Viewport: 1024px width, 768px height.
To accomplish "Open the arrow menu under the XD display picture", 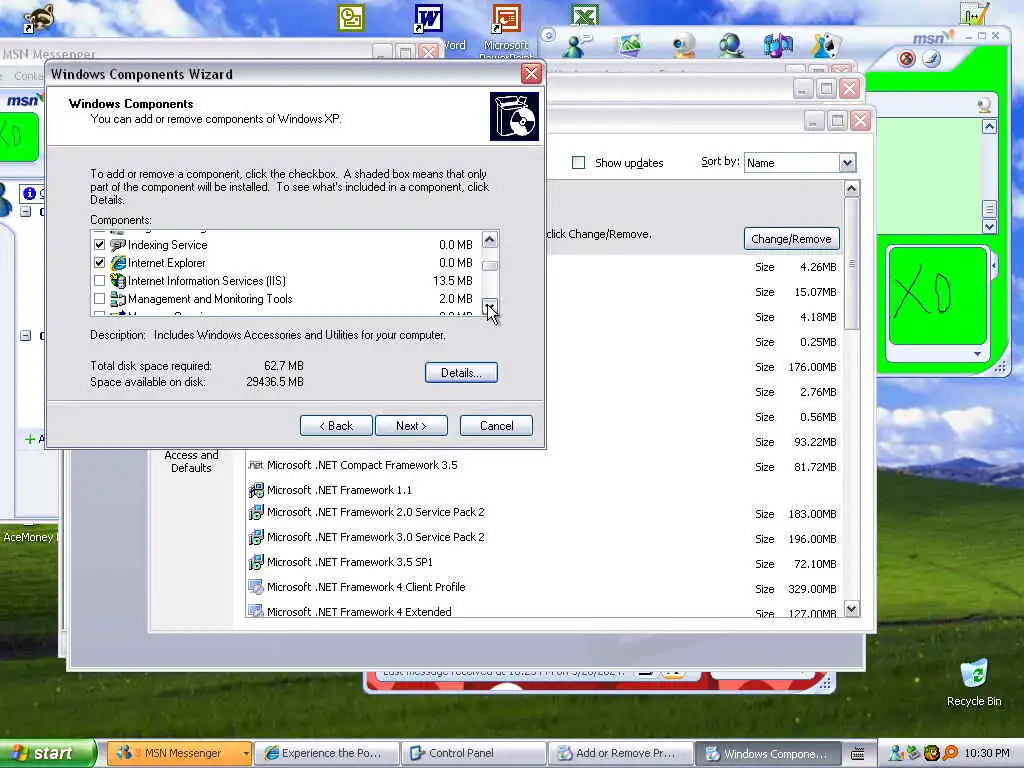I will pos(977,354).
